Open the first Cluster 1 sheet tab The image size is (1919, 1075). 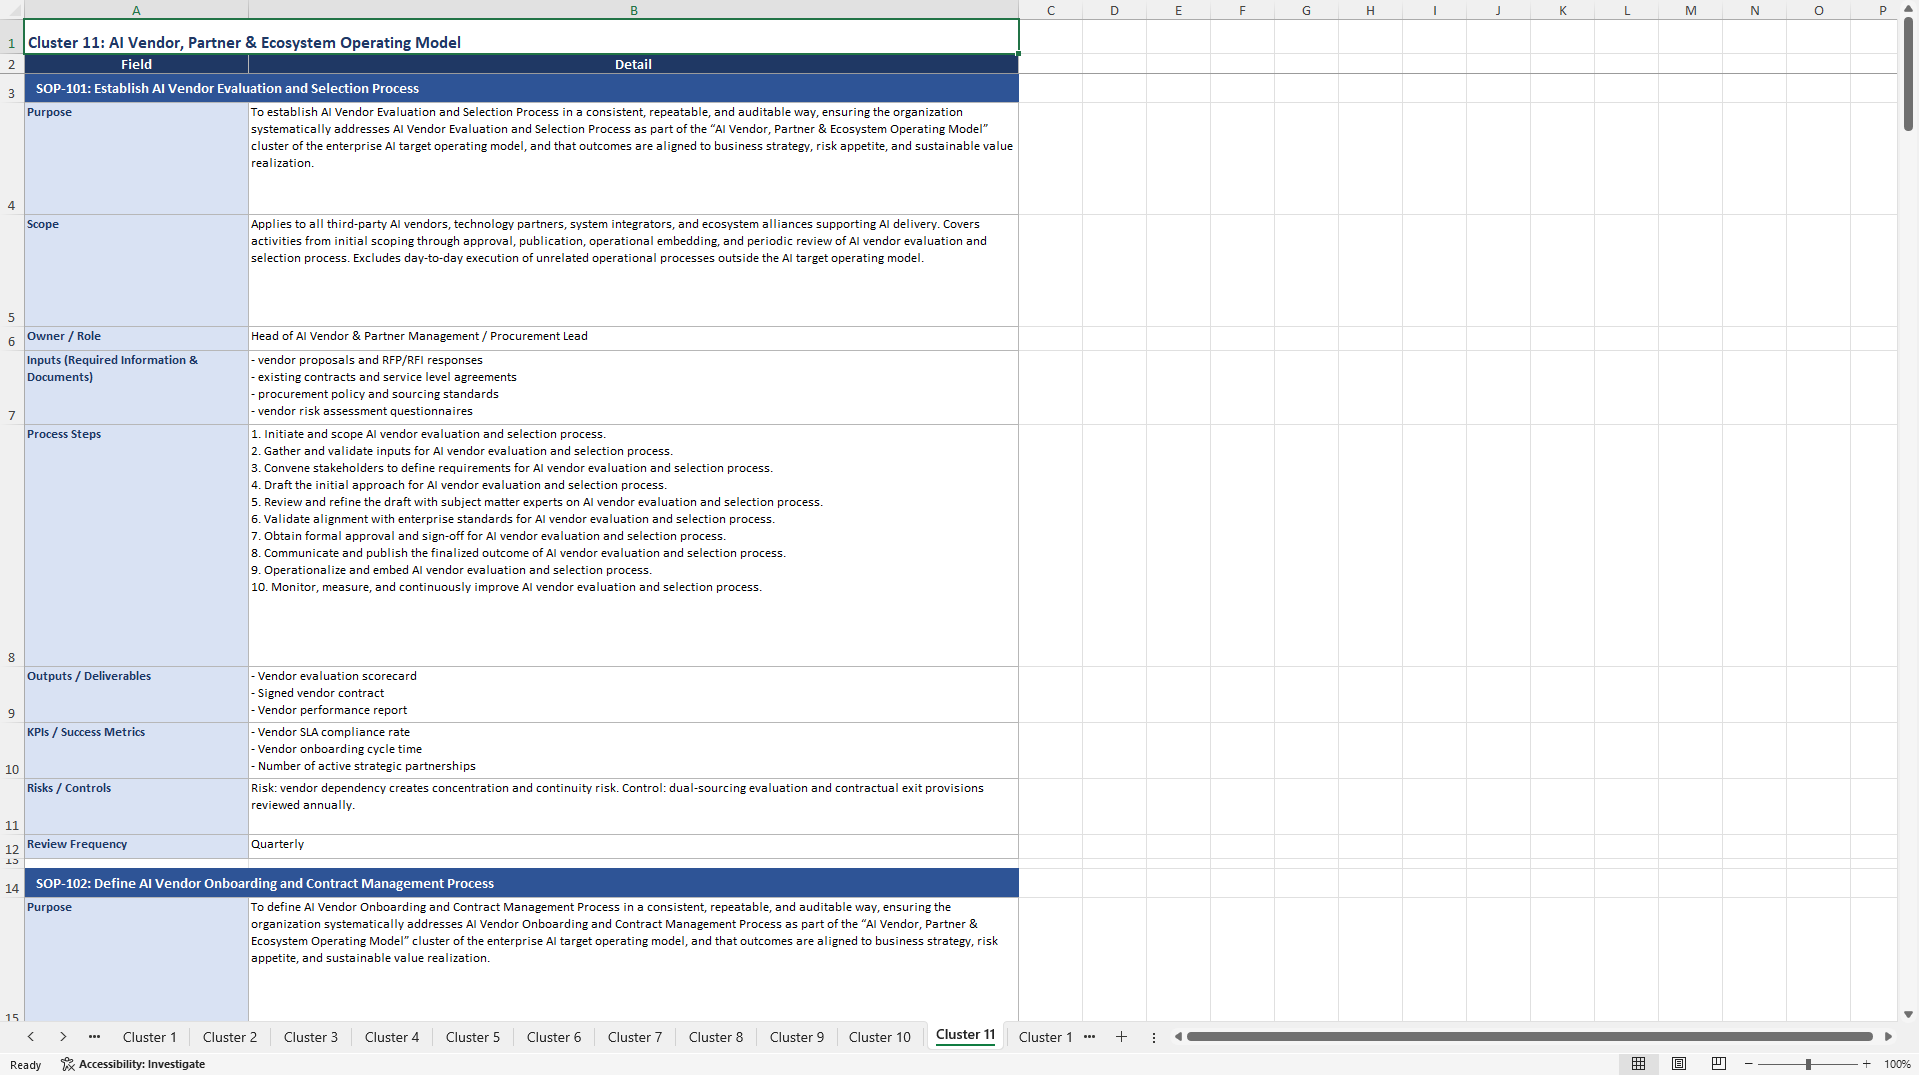(x=149, y=1037)
